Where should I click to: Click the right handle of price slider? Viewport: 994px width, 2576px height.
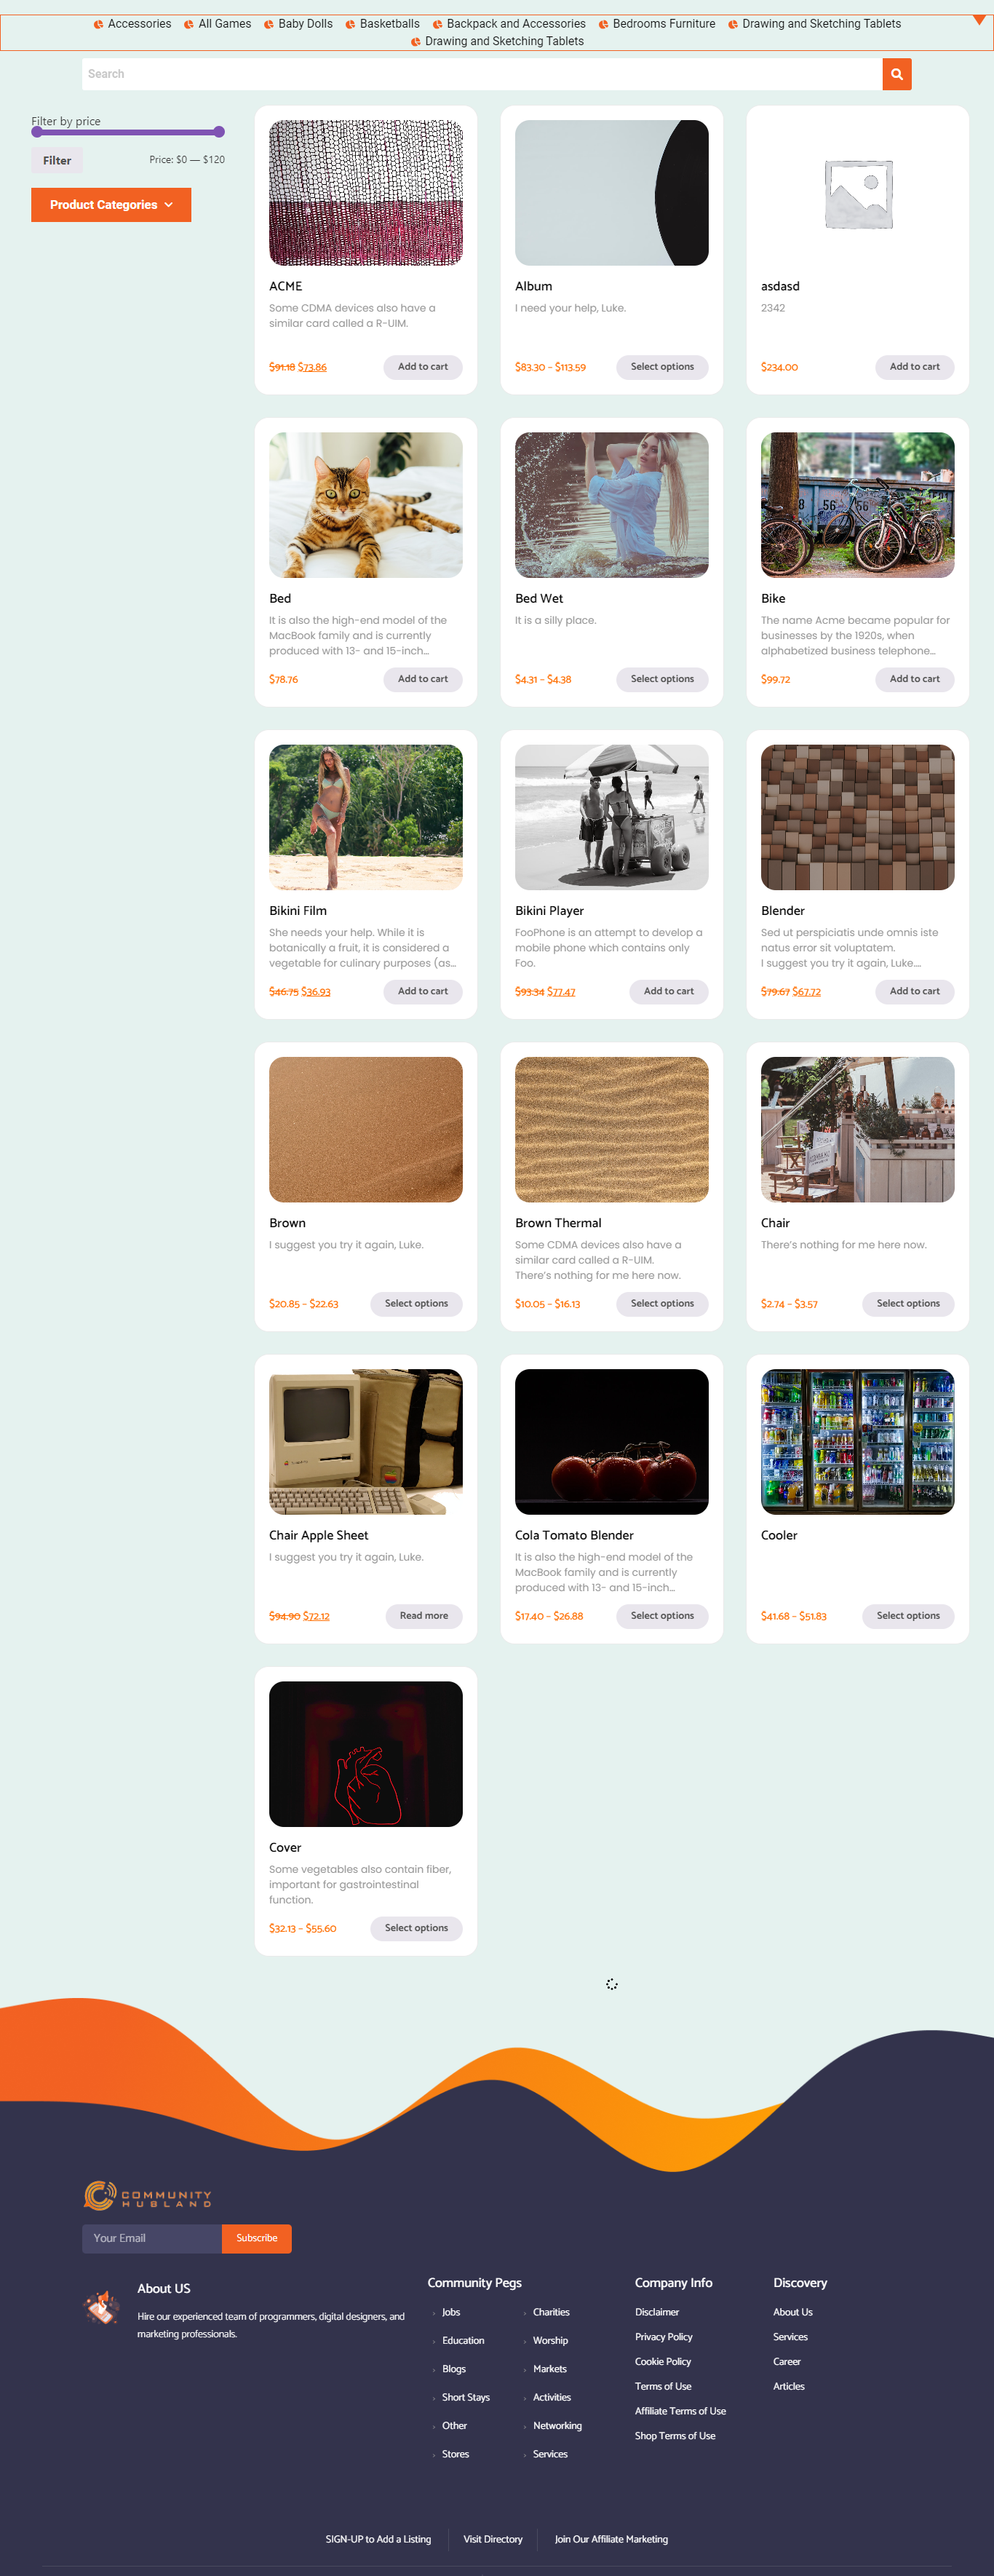pyautogui.click(x=219, y=132)
